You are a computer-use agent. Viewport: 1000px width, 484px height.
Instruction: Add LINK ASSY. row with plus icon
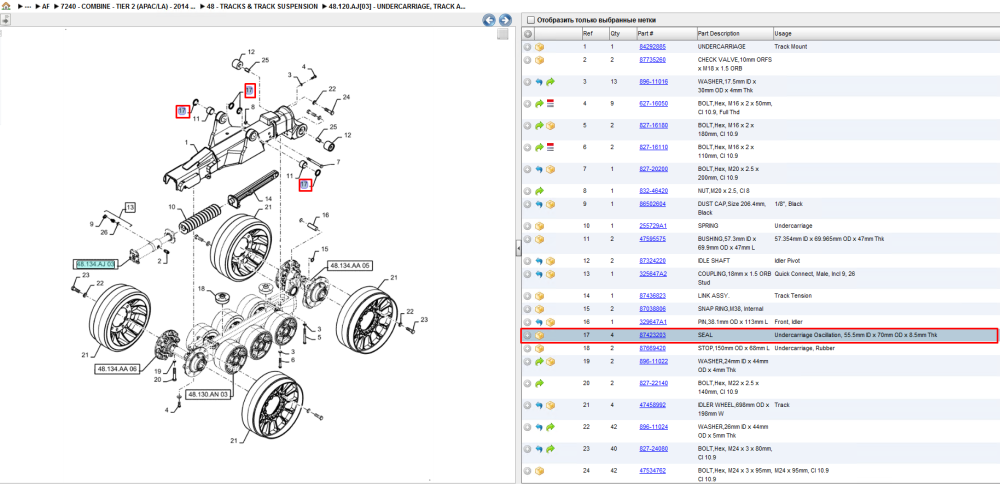[527, 296]
